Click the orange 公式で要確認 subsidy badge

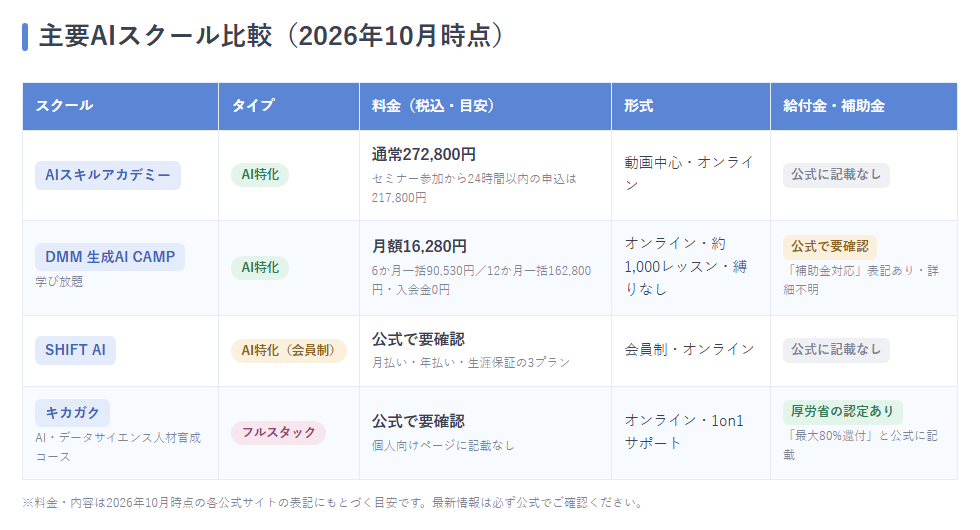(x=830, y=247)
